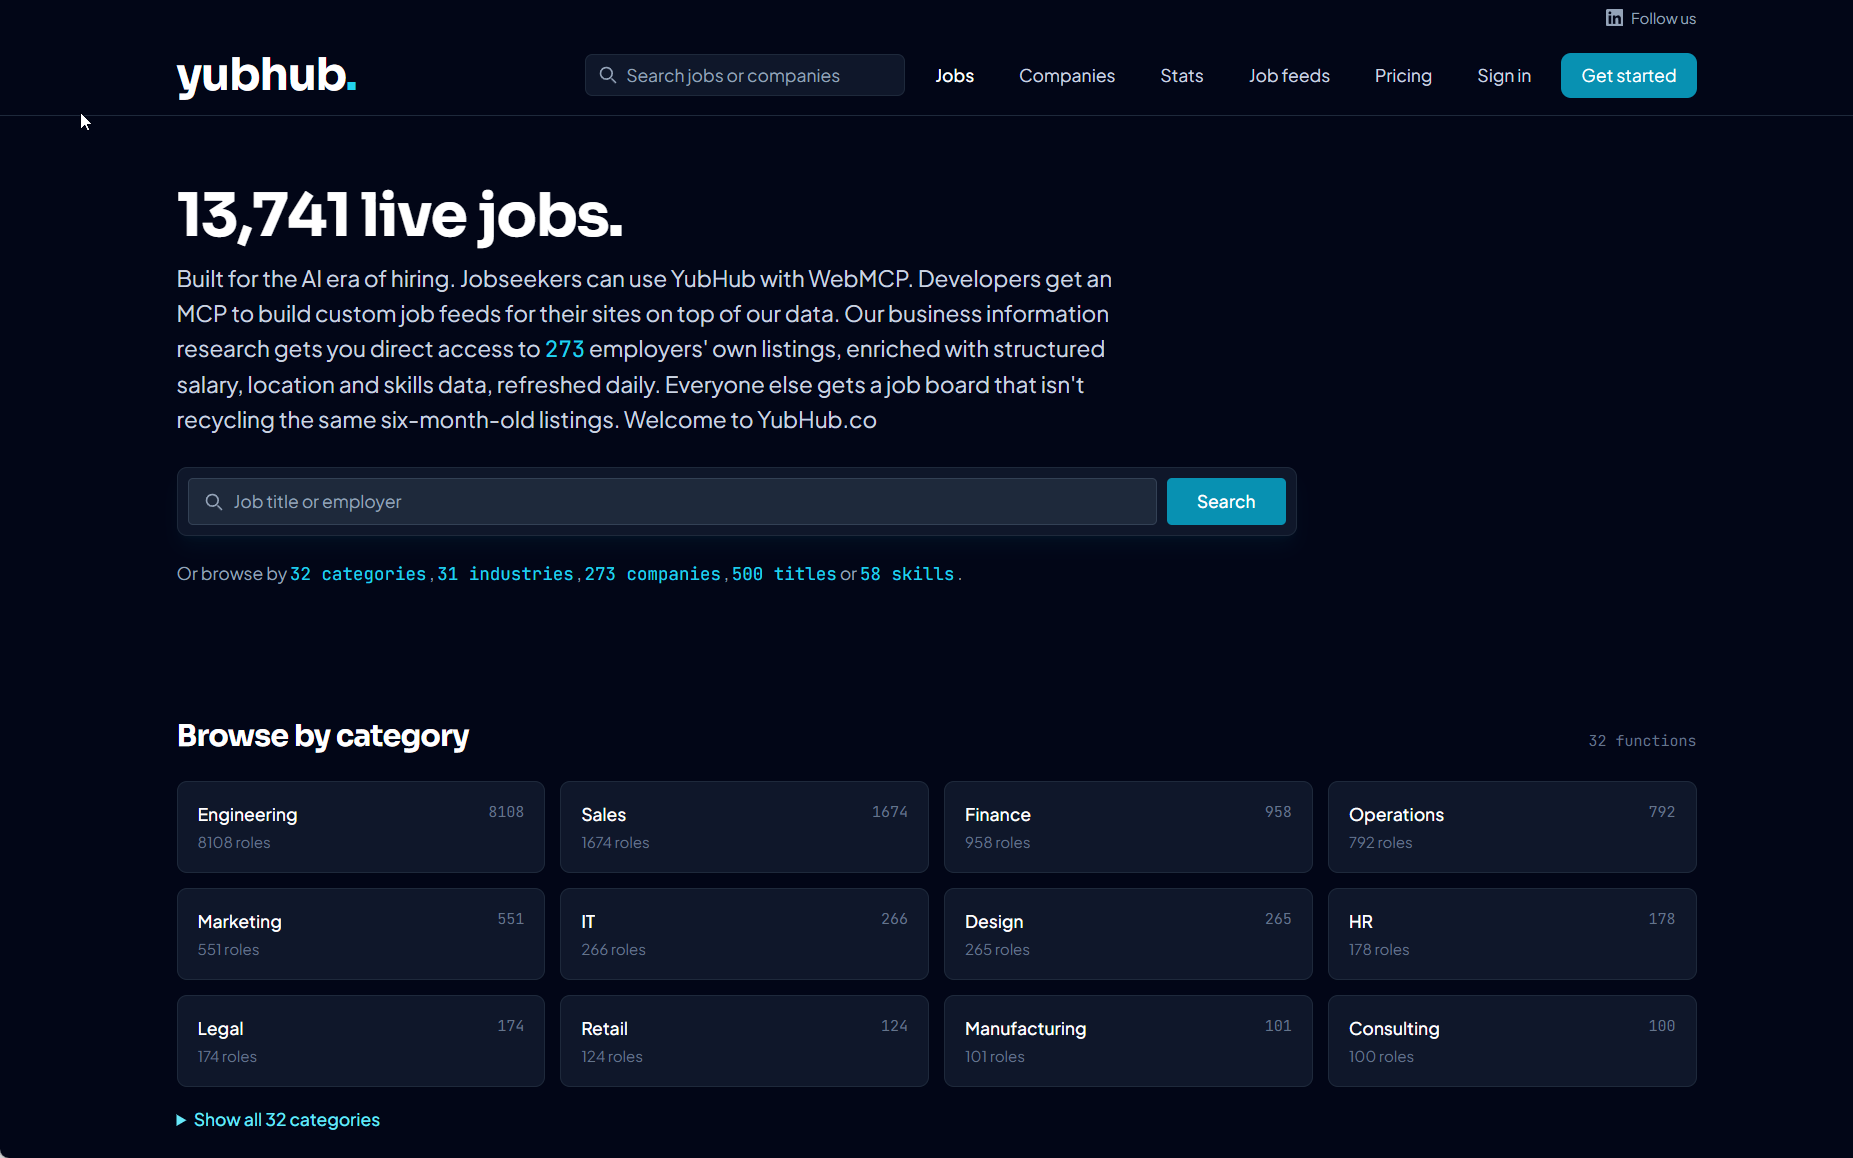Screen dimensions: 1853x1158
Task: Click the Sign in link
Action: 1504,75
